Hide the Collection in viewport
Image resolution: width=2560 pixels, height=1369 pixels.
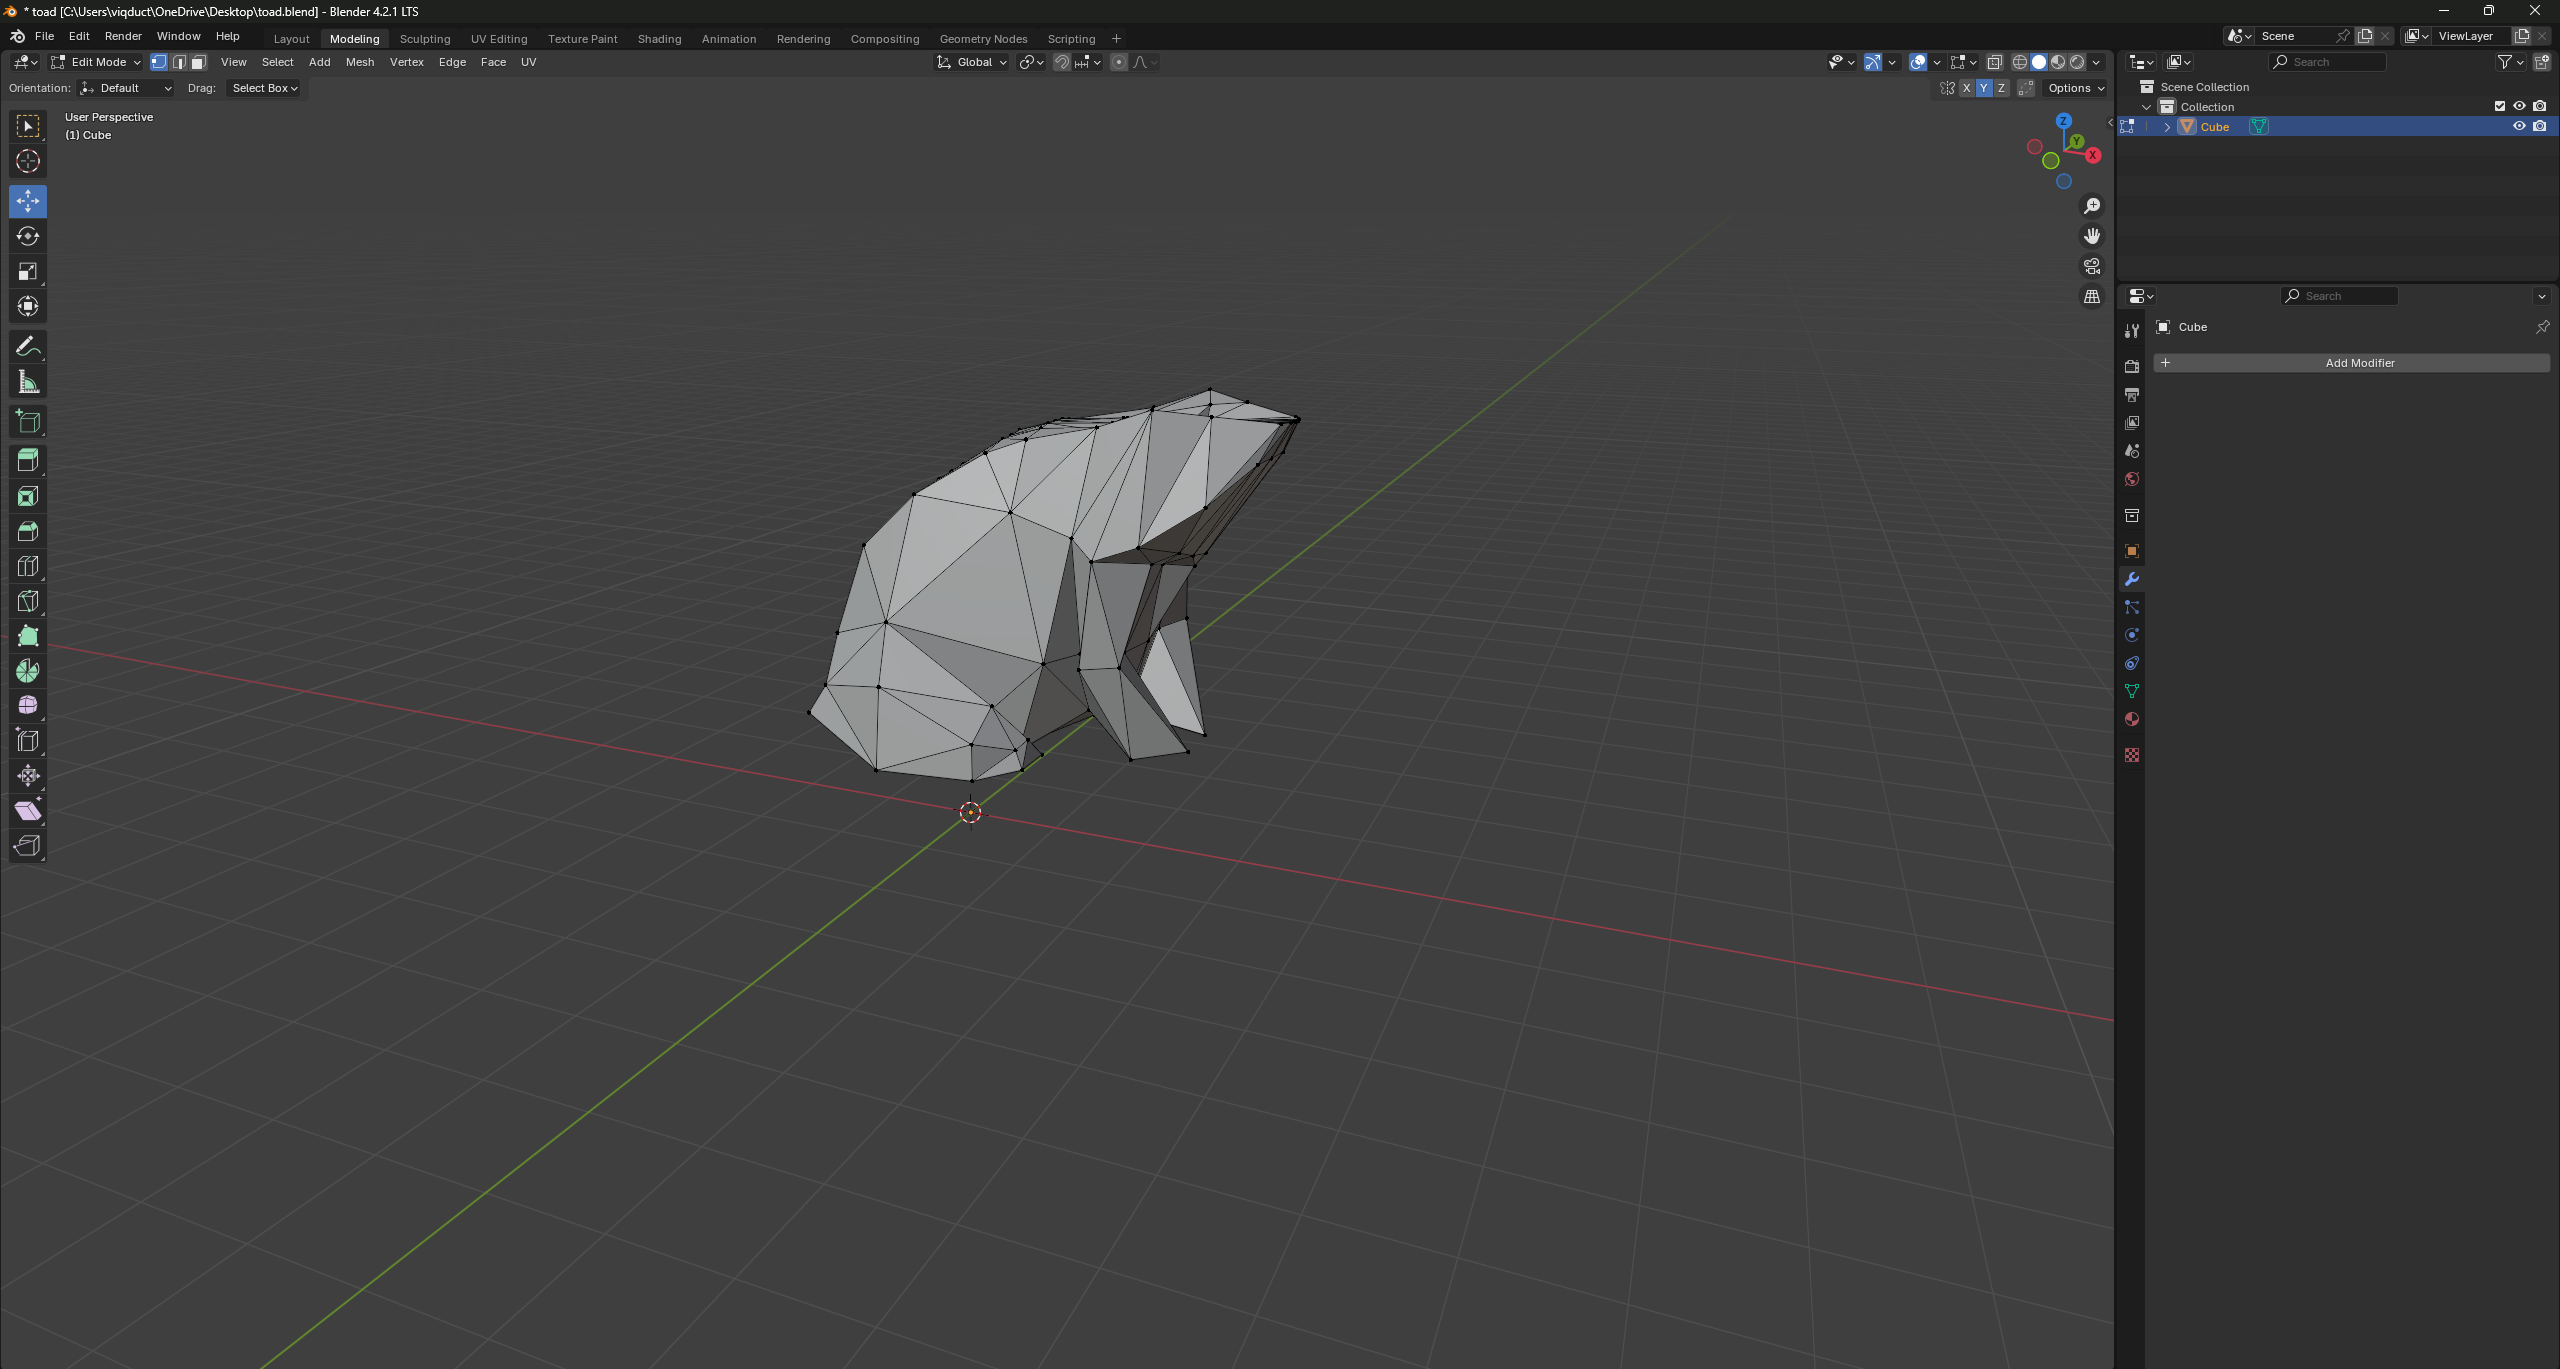pos(2520,107)
